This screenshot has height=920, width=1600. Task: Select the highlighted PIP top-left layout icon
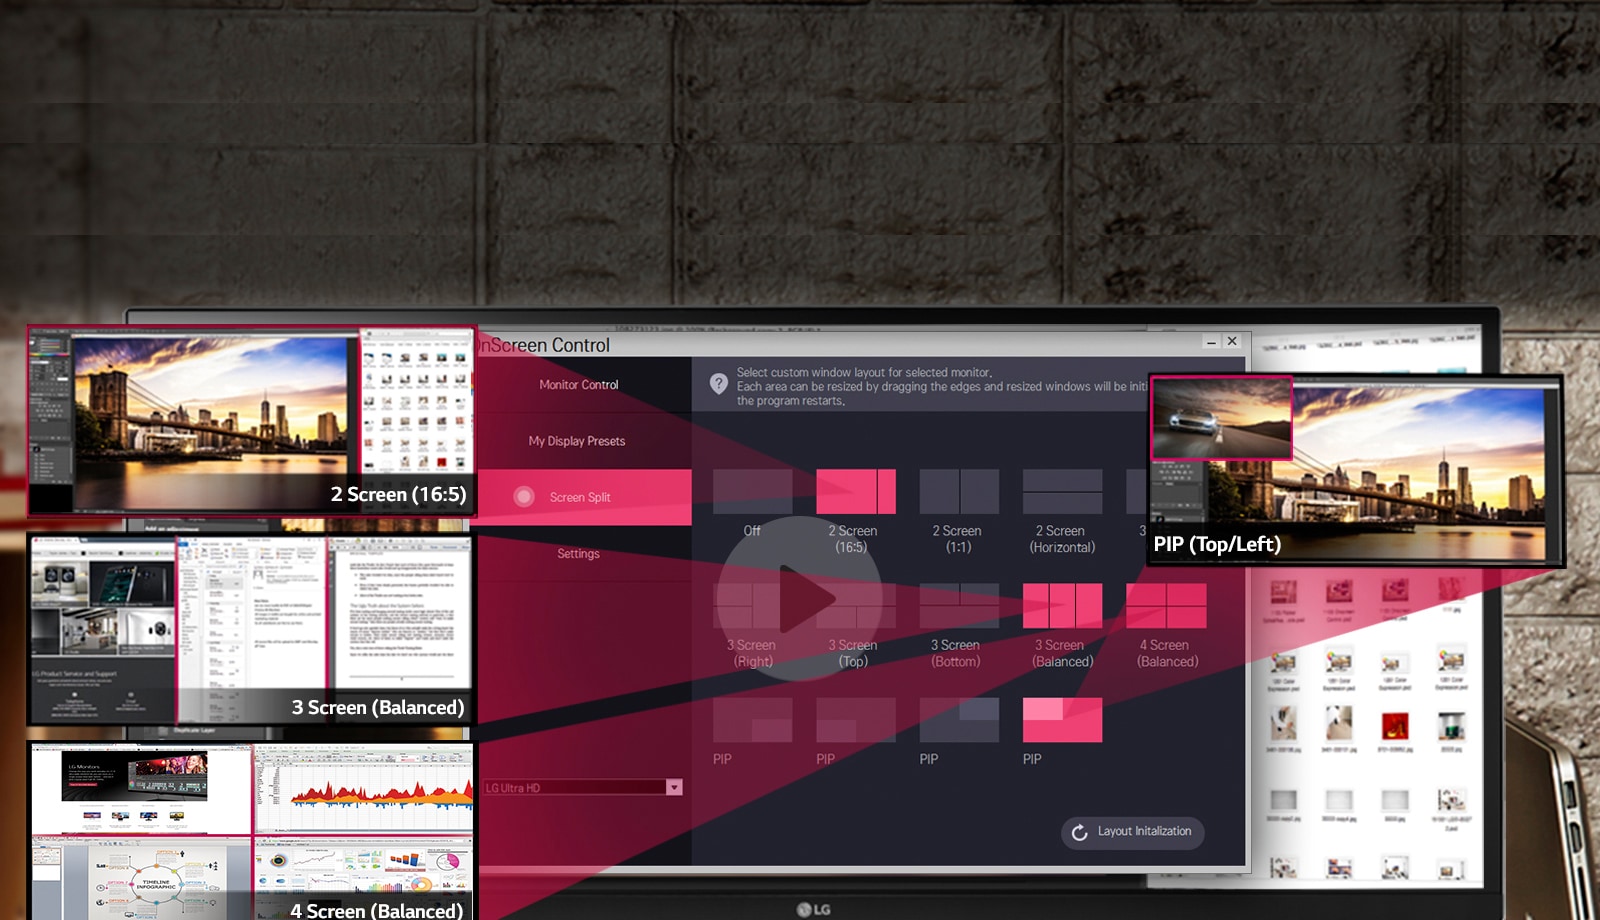point(1062,720)
